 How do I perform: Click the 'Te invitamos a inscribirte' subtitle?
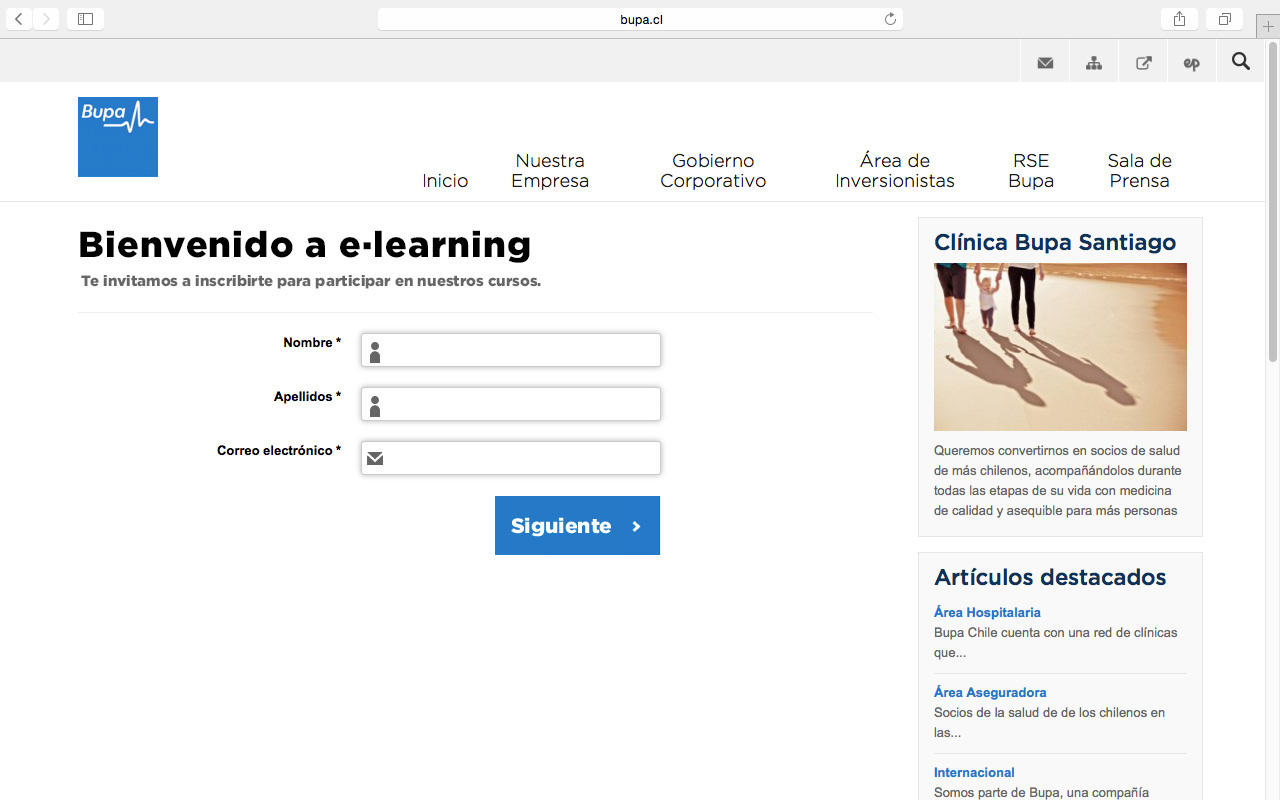311,281
